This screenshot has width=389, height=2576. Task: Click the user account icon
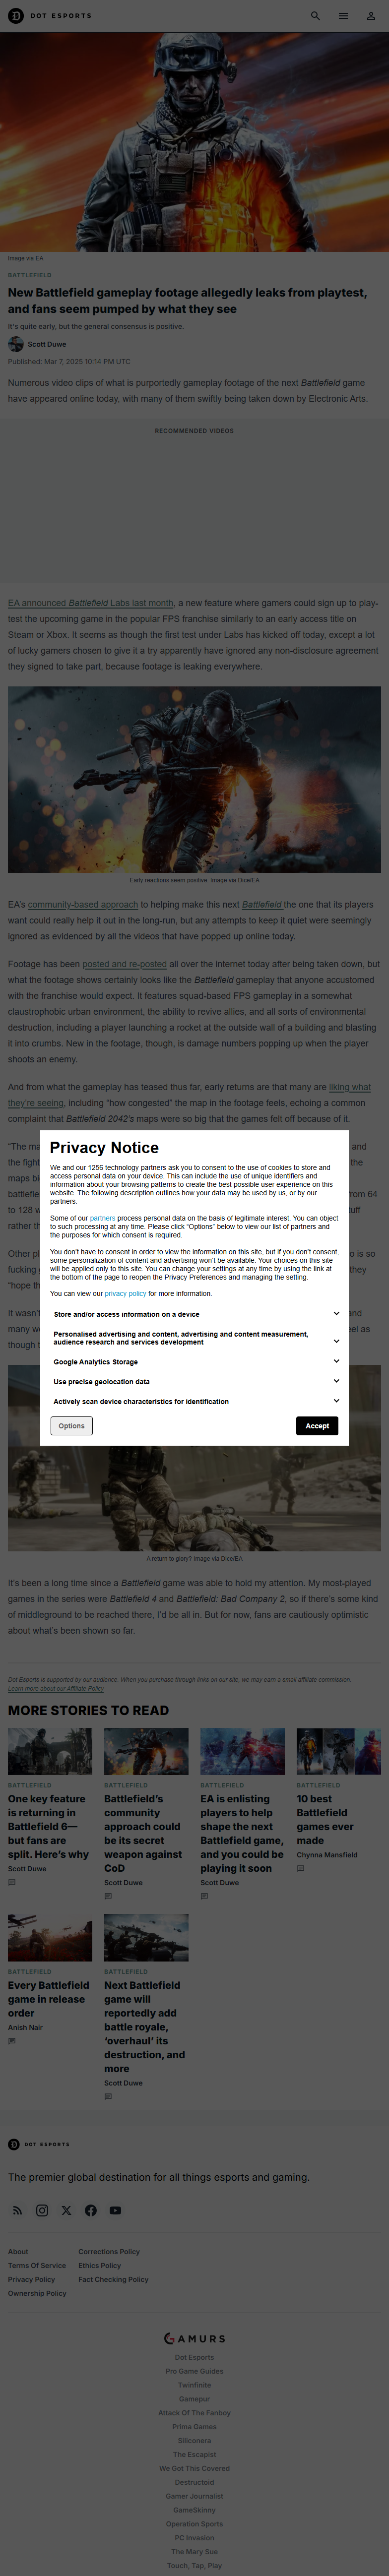coord(371,16)
